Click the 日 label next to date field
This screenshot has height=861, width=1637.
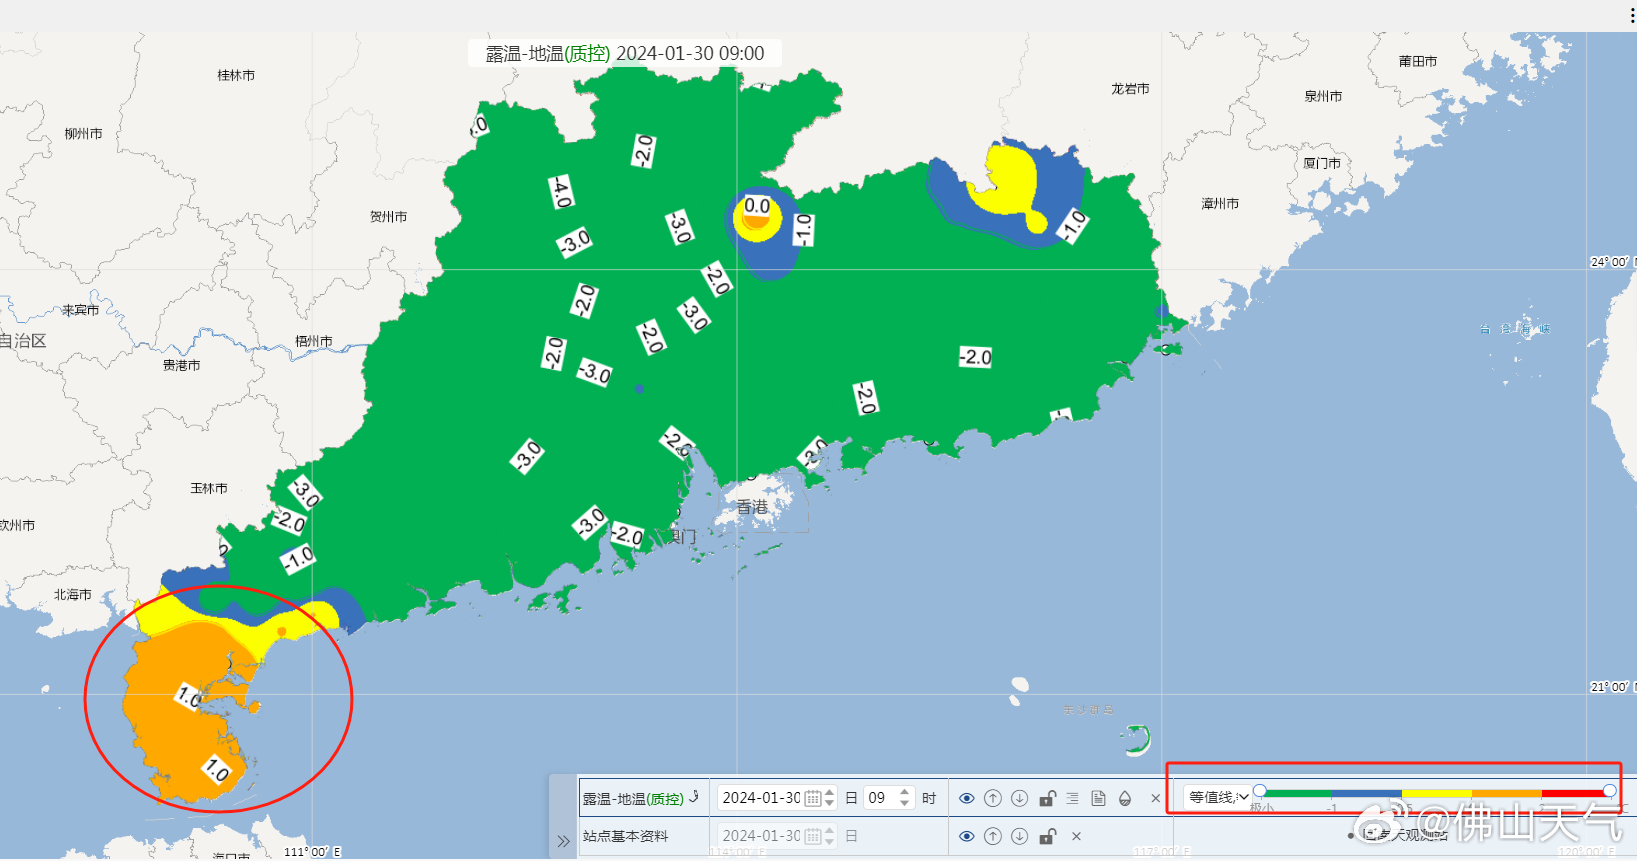852,798
